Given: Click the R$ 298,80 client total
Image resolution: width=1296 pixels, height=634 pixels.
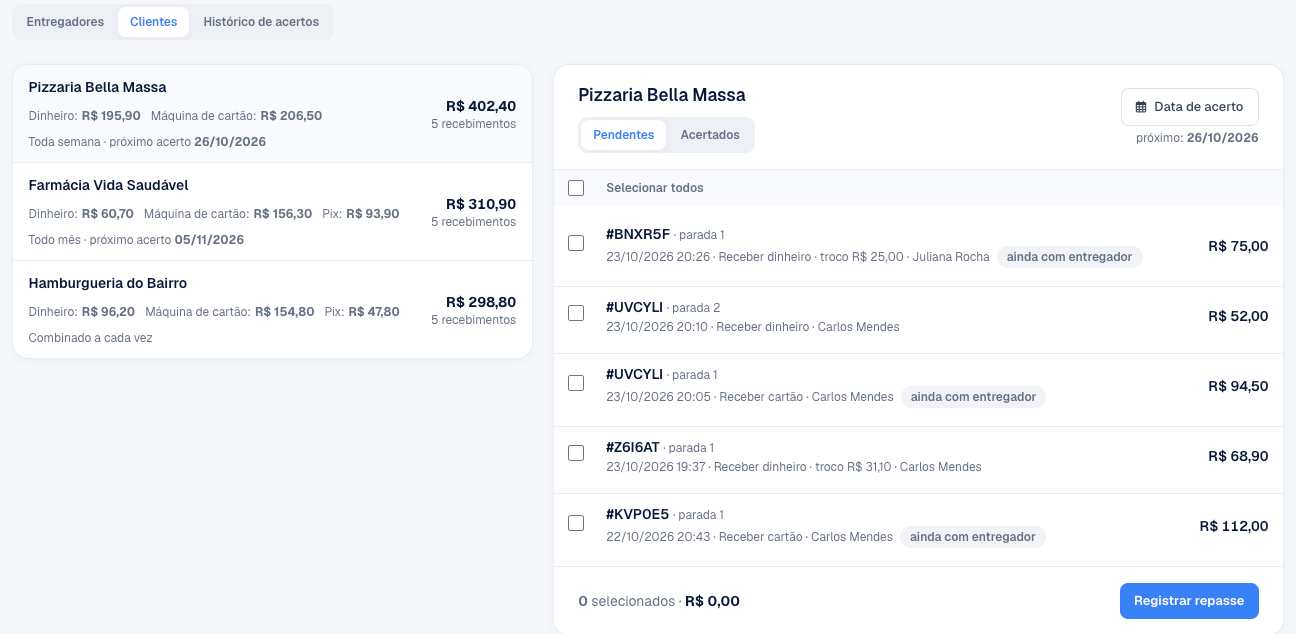Looking at the screenshot, I should [x=481, y=302].
